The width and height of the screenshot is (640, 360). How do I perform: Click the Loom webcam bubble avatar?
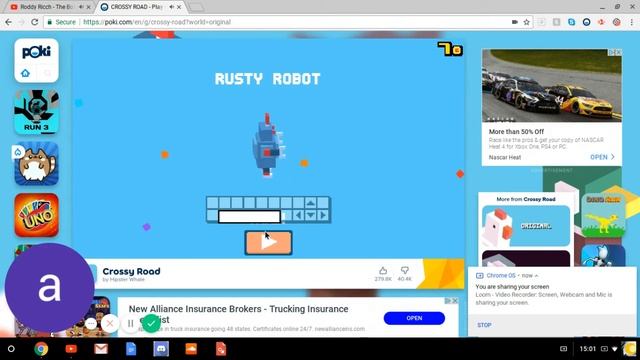49,287
